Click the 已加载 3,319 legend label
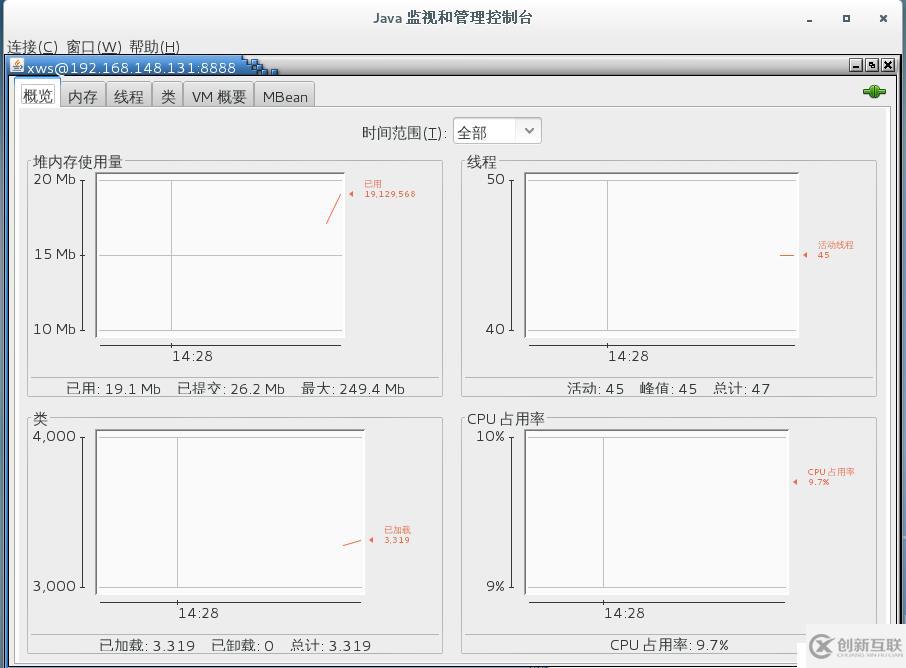The height and width of the screenshot is (668, 906). tap(397, 535)
